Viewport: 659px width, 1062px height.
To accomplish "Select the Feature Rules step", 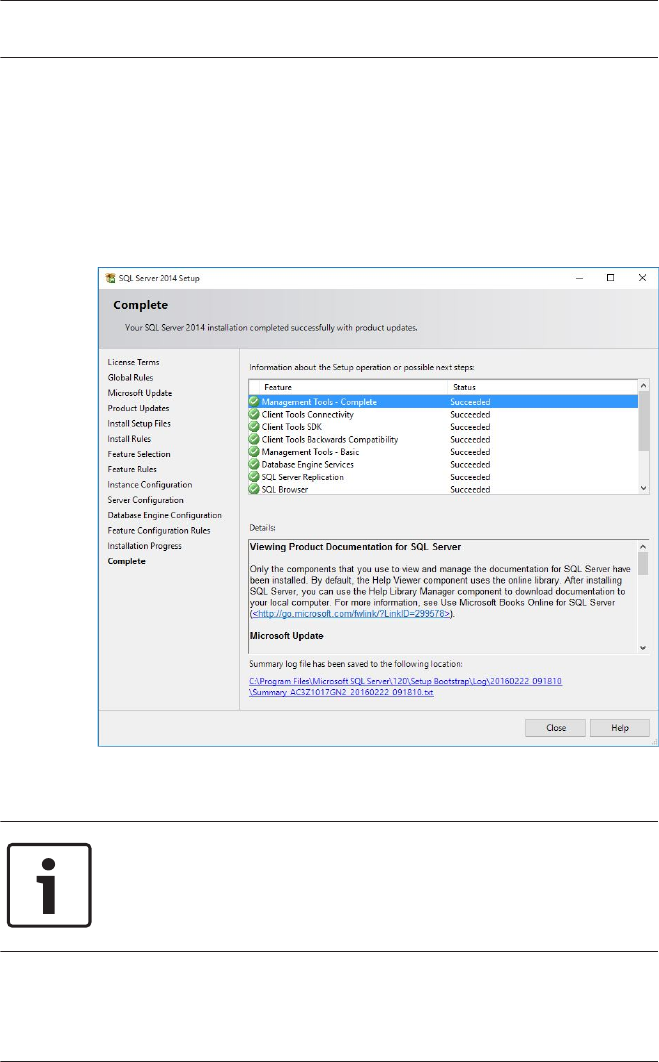I will pyautogui.click(x=132, y=469).
